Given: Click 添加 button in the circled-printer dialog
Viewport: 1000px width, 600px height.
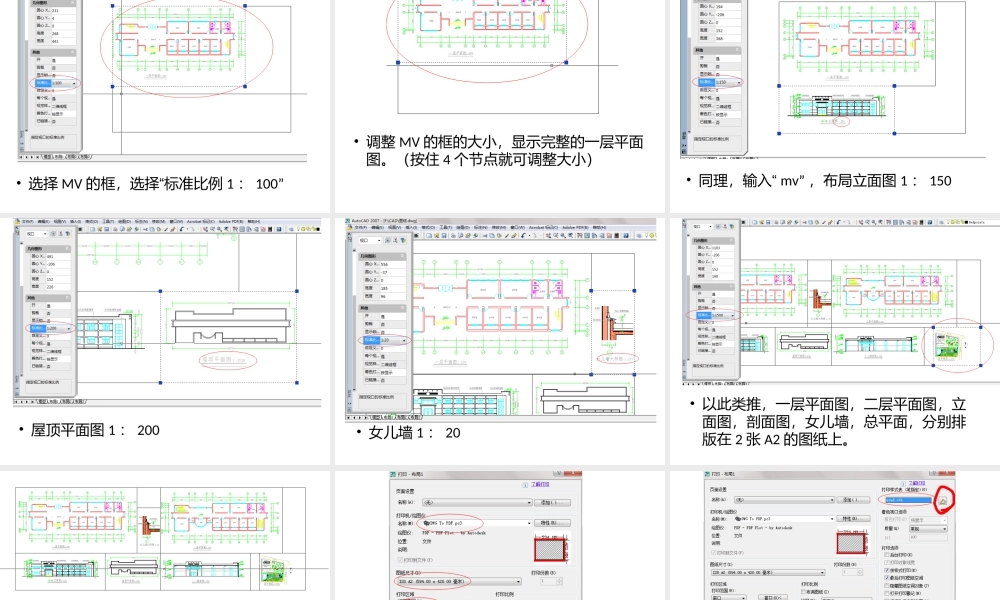Looking at the screenshot, I should pyautogui.click(x=553, y=502).
